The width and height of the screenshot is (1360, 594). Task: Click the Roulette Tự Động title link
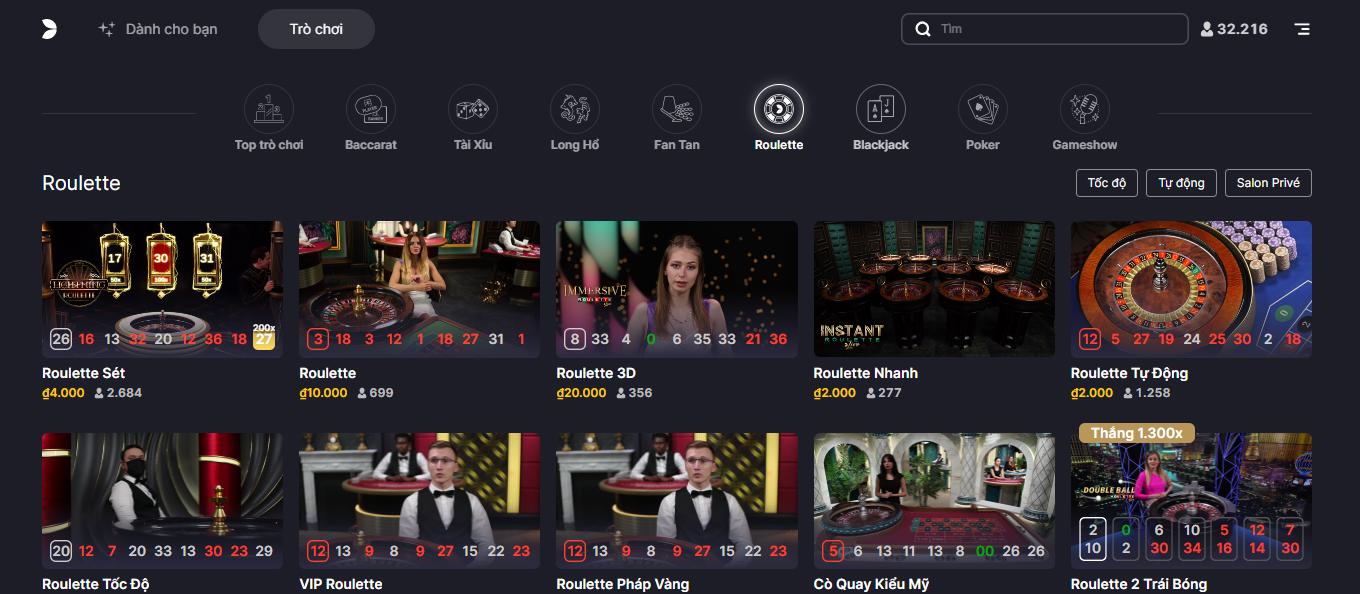1129,373
